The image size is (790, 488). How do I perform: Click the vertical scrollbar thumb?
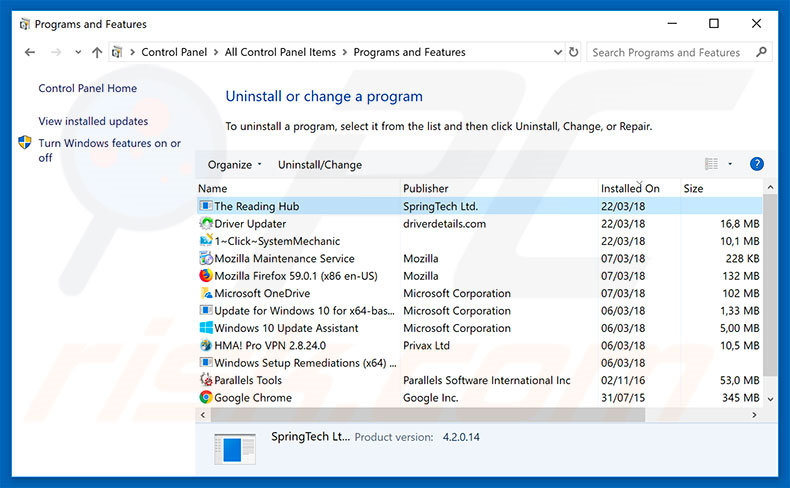coord(770,285)
